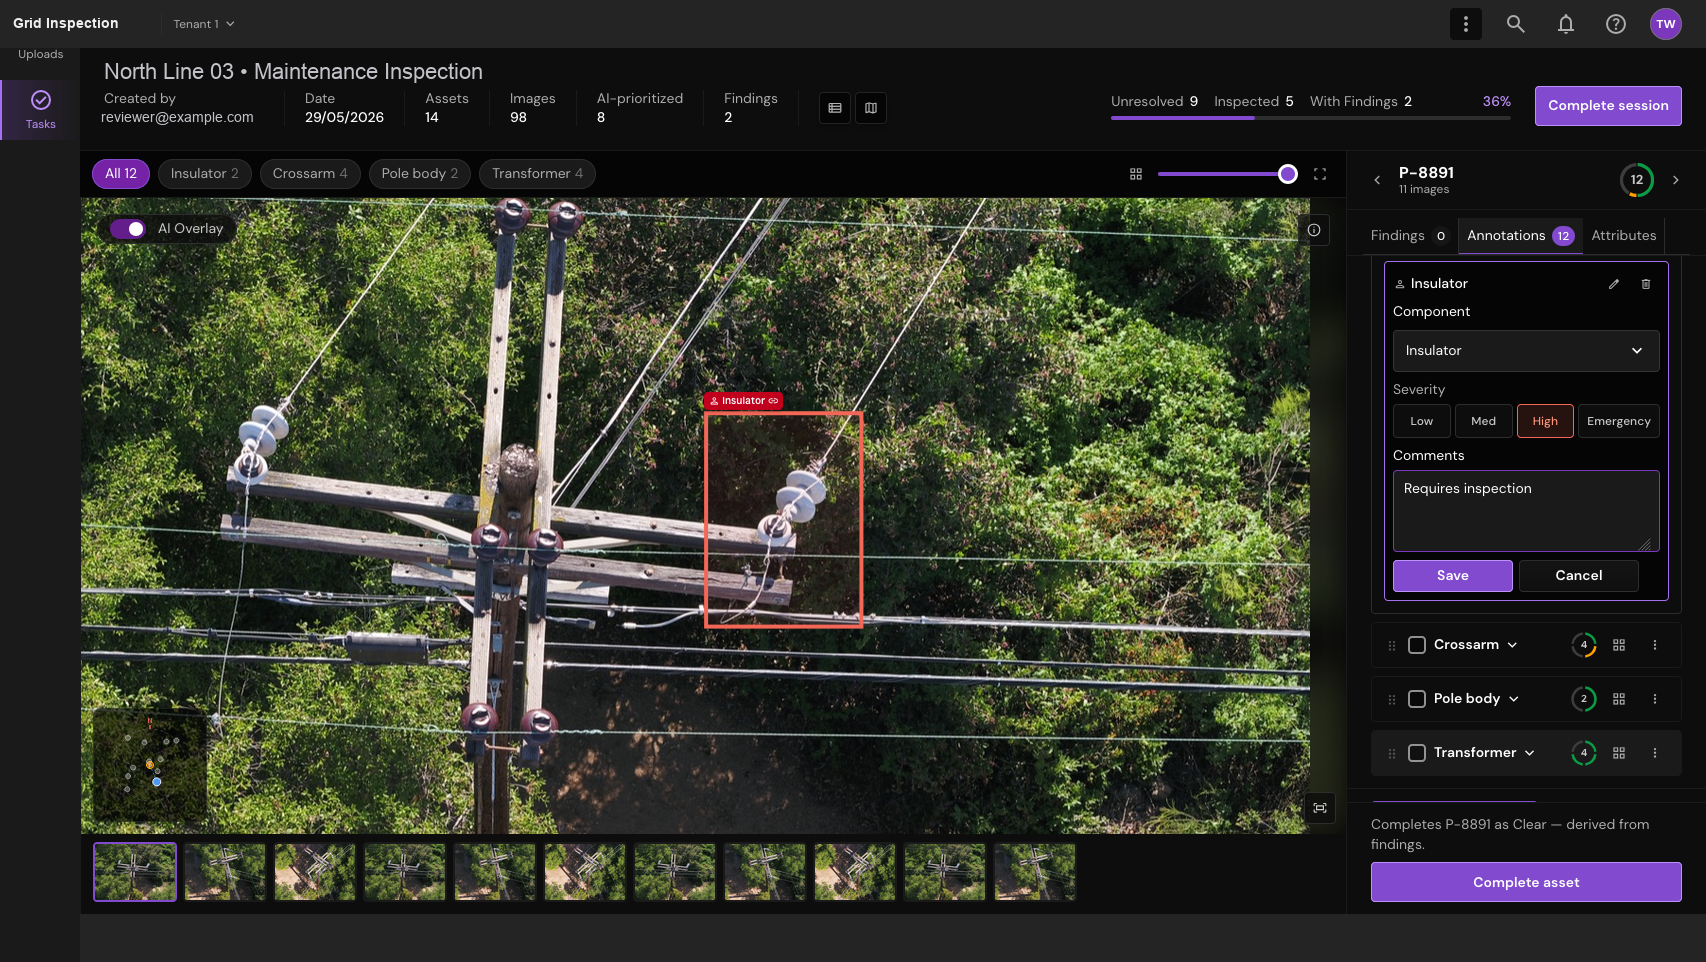The image size is (1706, 962).
Task: Click the Save button
Action: tap(1453, 576)
